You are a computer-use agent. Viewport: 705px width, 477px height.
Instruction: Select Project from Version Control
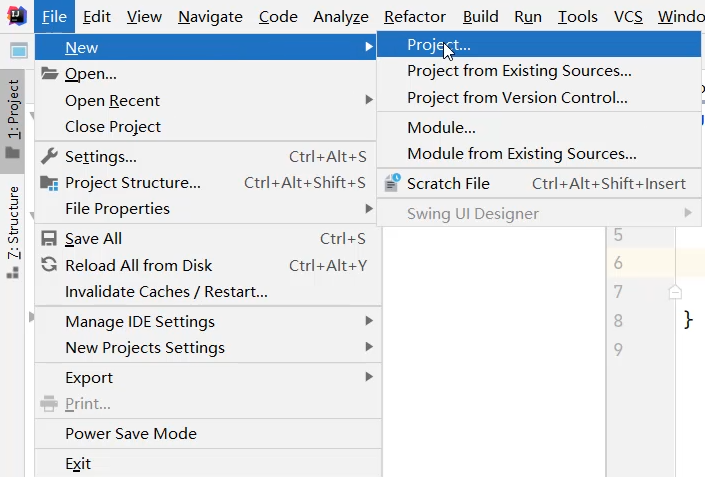517,98
